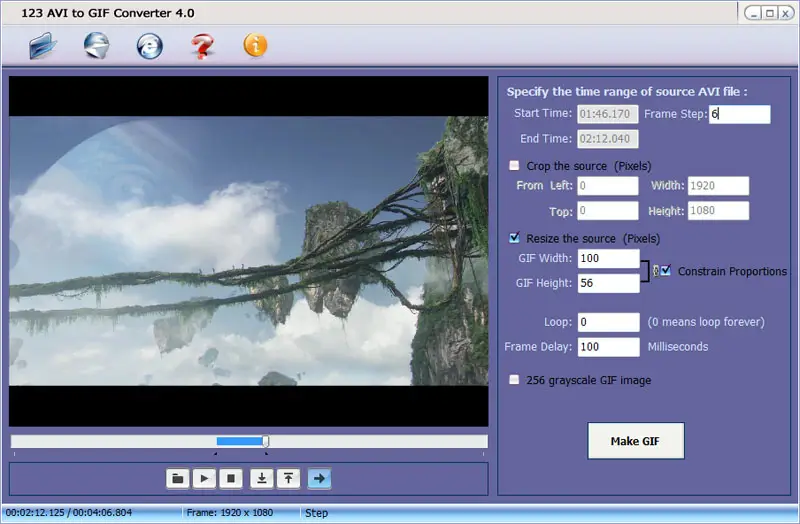Edit the GIF Height field

point(609,283)
